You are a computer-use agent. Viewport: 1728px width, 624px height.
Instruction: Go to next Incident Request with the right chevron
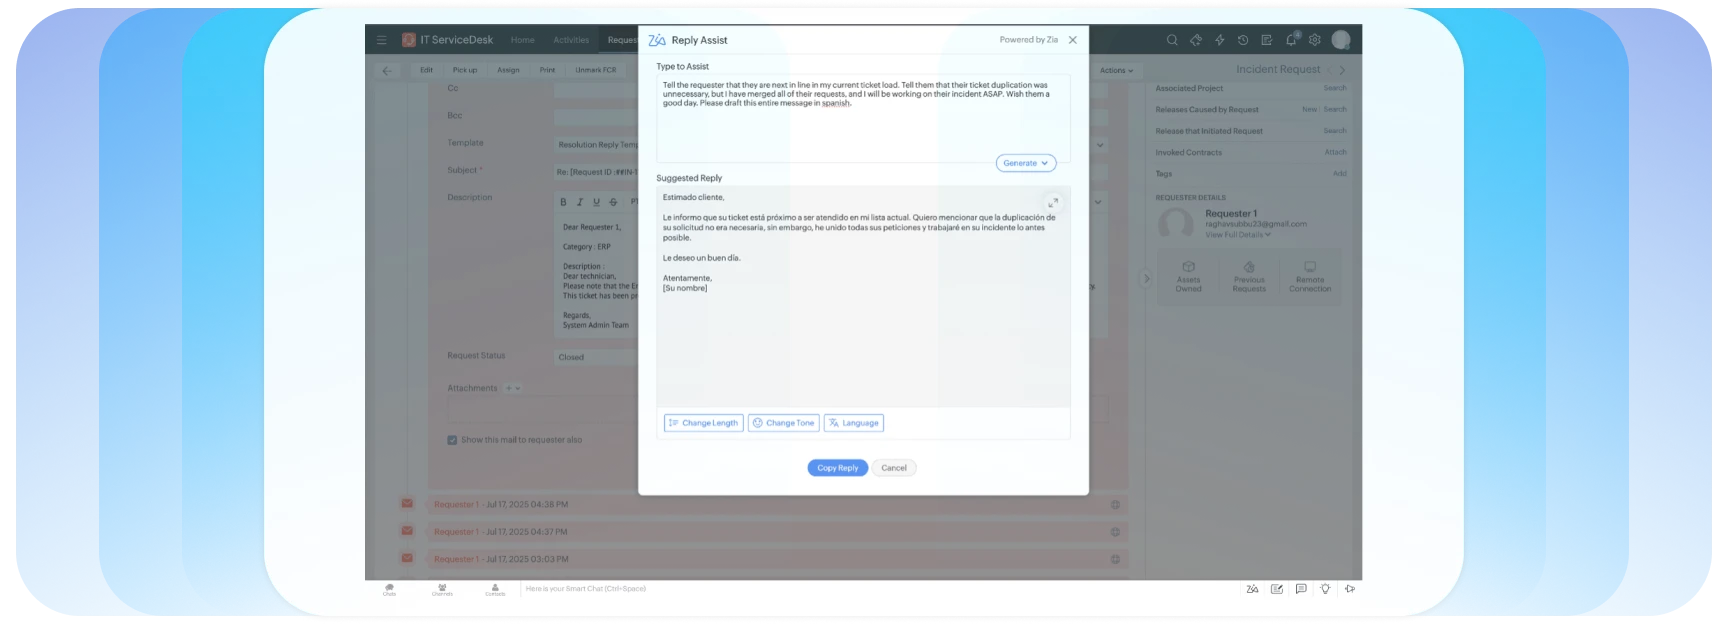tap(1342, 70)
